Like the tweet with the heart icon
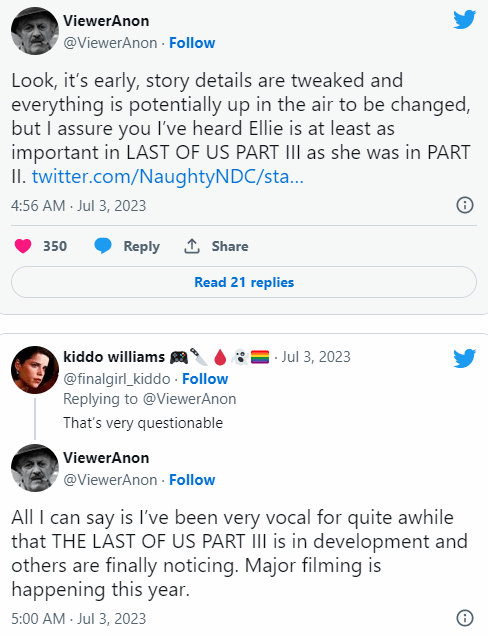Viewport: 488px width, 636px height. pyautogui.click(x=23, y=246)
